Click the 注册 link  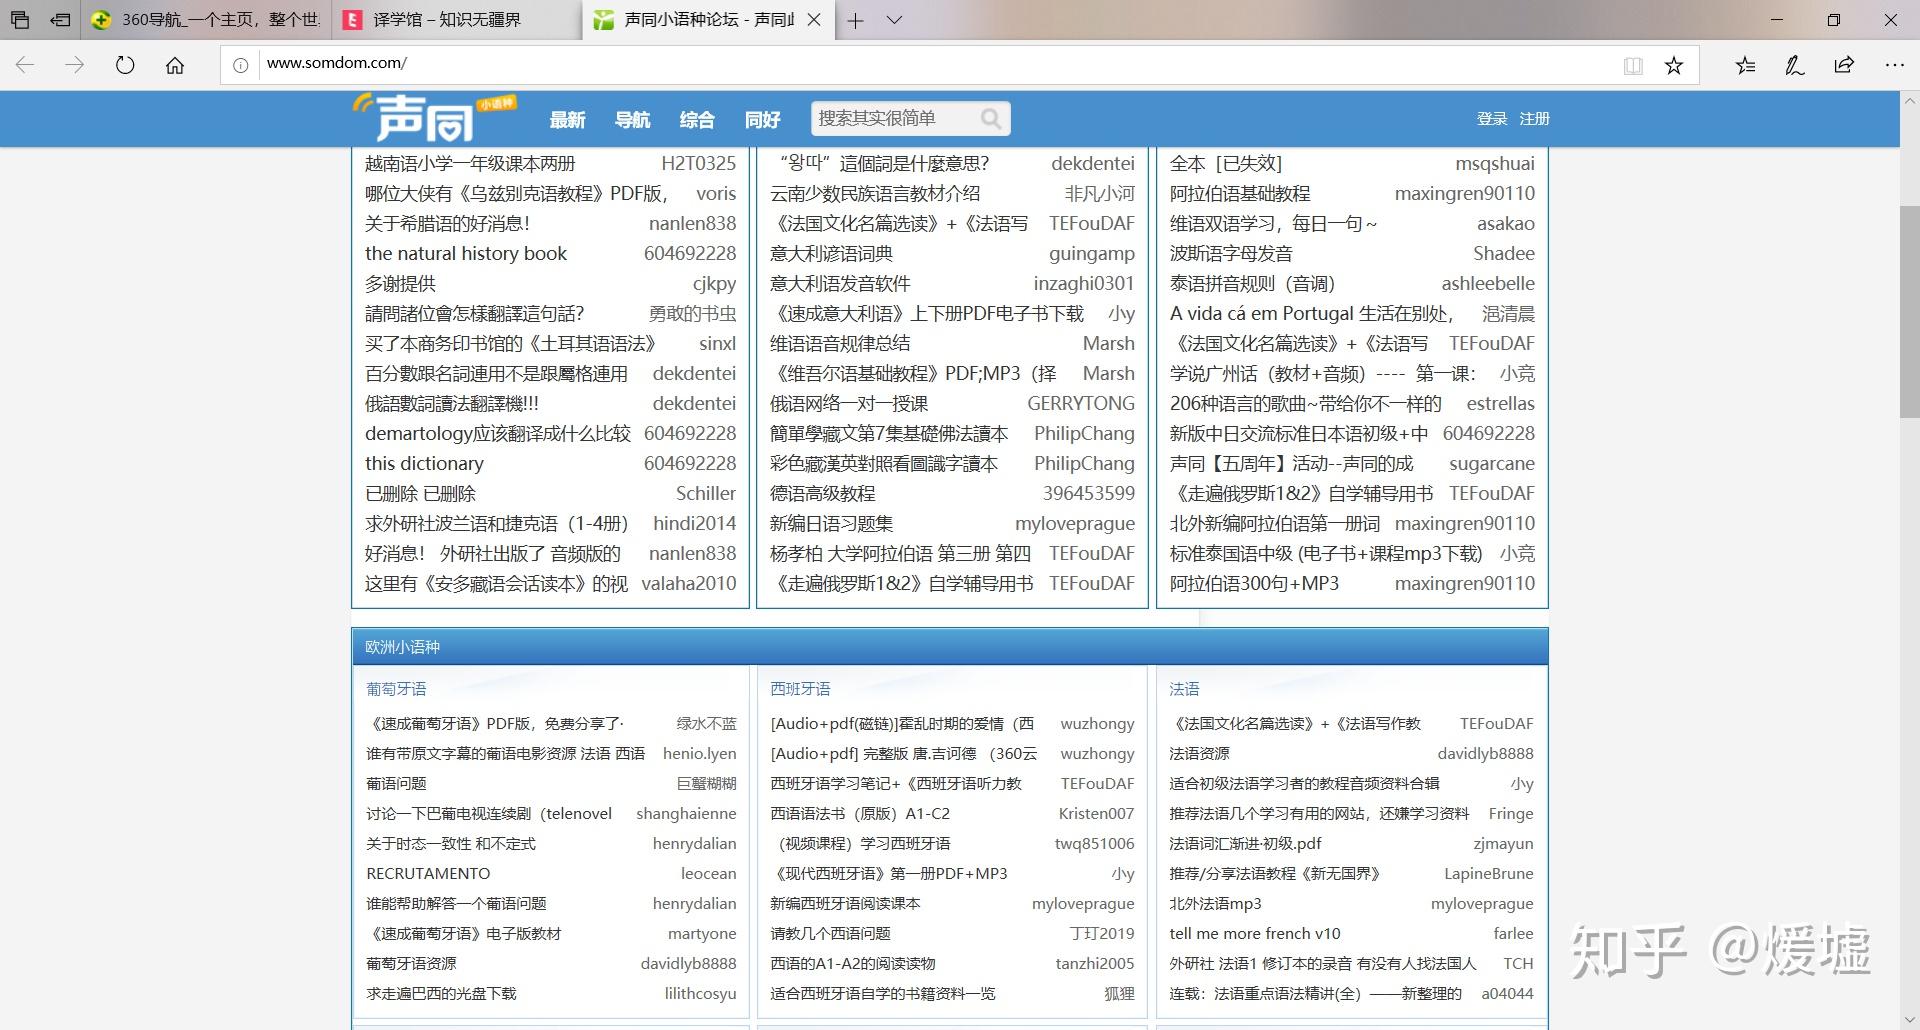click(1534, 119)
